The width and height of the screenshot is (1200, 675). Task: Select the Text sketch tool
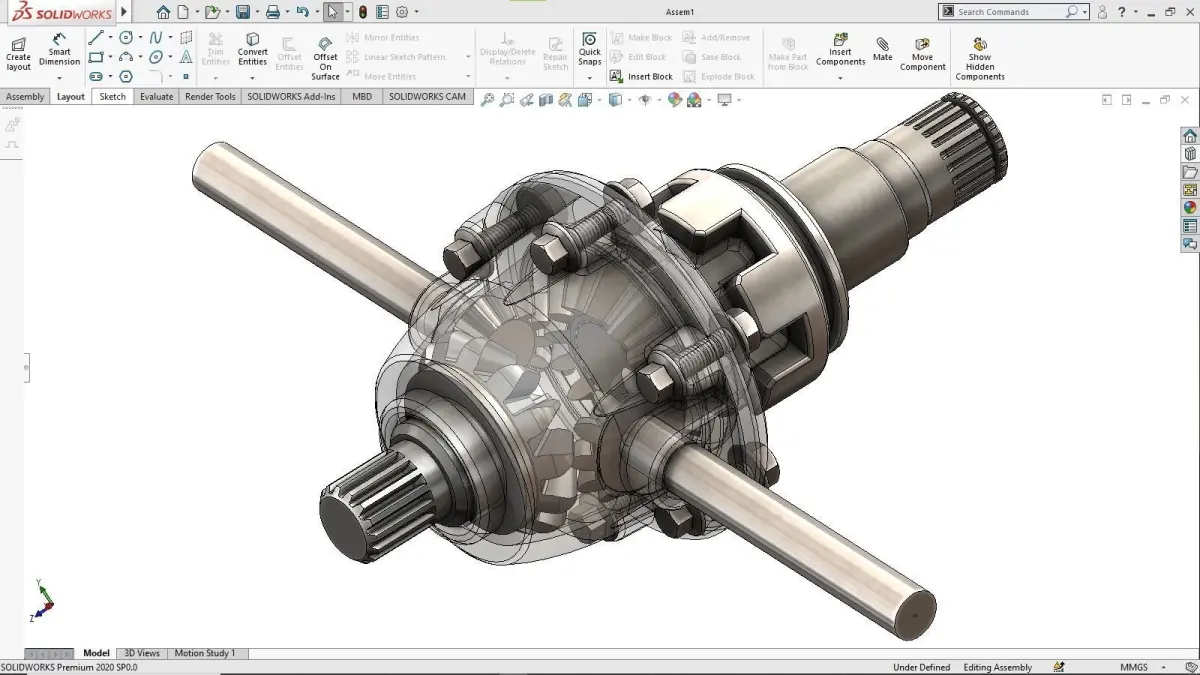186,57
